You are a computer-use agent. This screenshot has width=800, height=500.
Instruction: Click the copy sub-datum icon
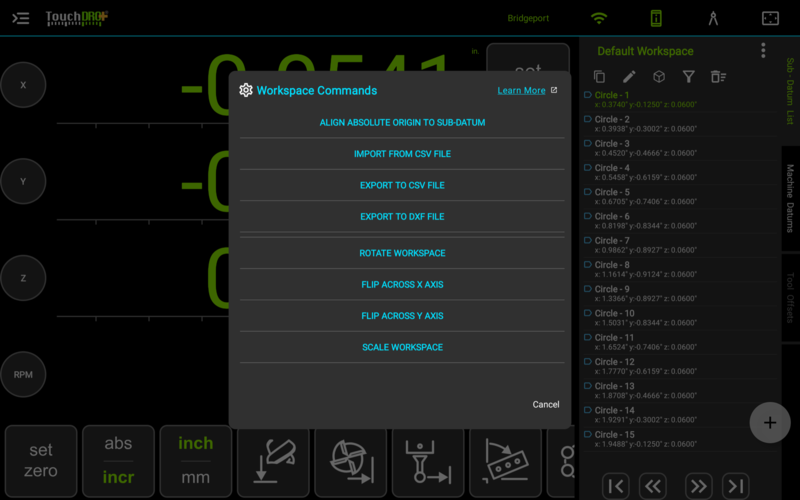pyautogui.click(x=599, y=77)
